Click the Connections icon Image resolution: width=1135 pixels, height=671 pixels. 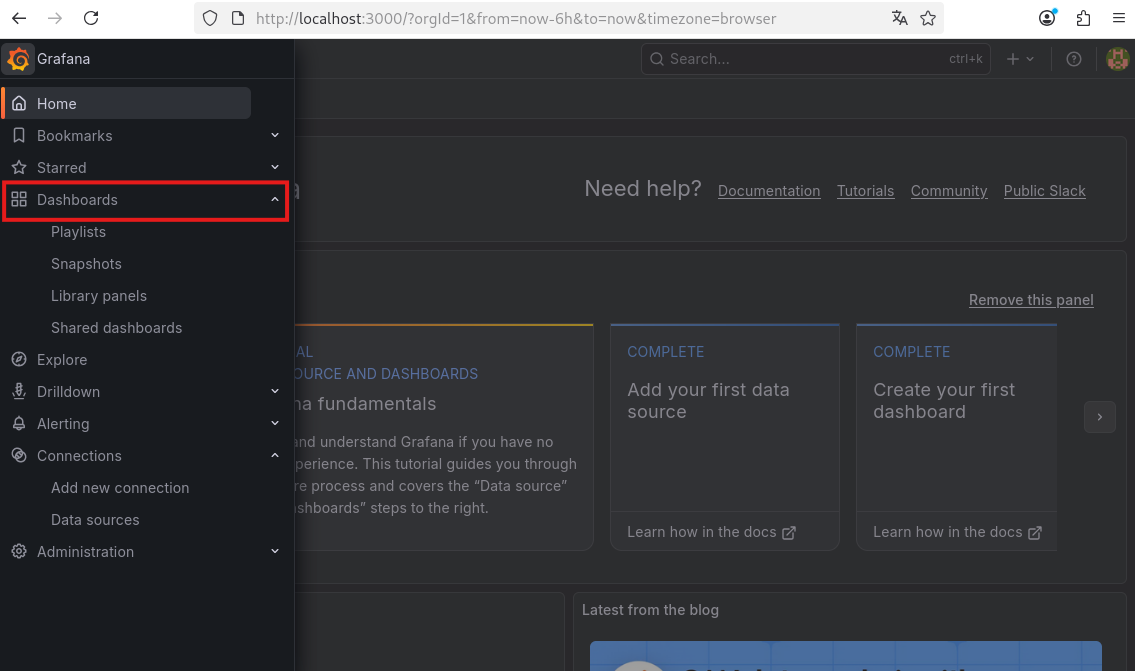(19, 455)
